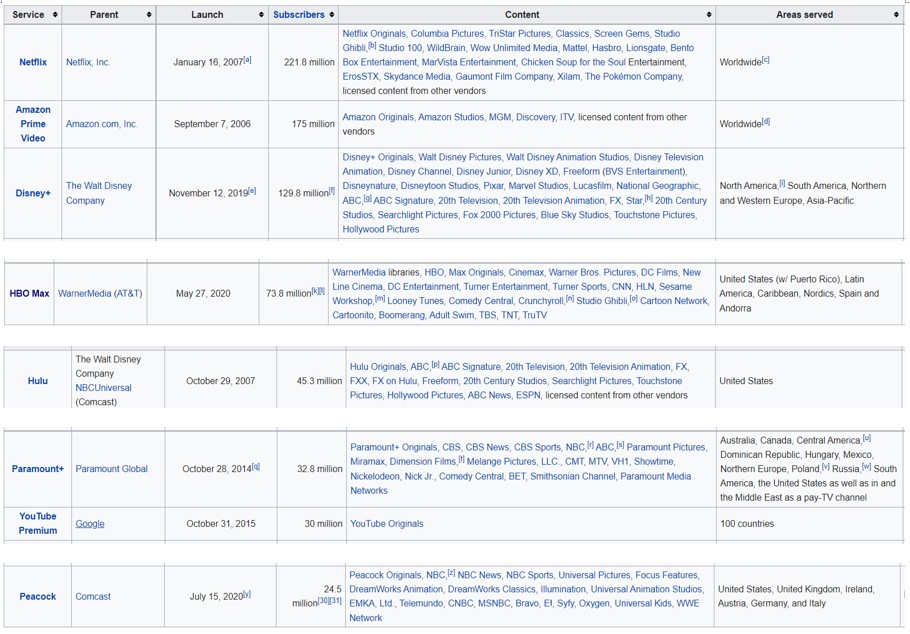Open the Subscribers header link
Viewport: 910px width, 634px height.
tap(299, 15)
